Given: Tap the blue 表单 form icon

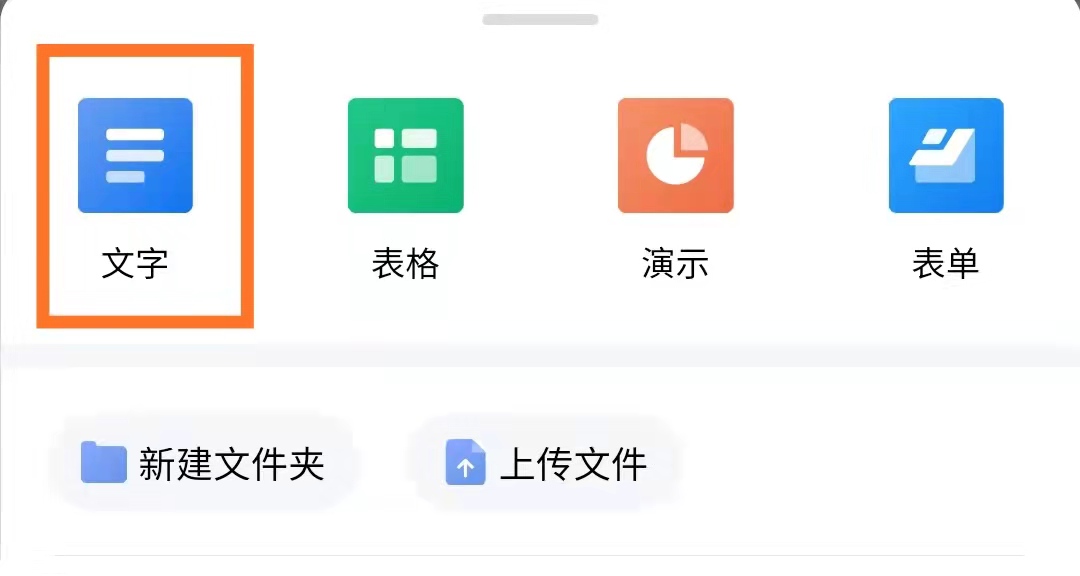Looking at the screenshot, I should click(946, 155).
